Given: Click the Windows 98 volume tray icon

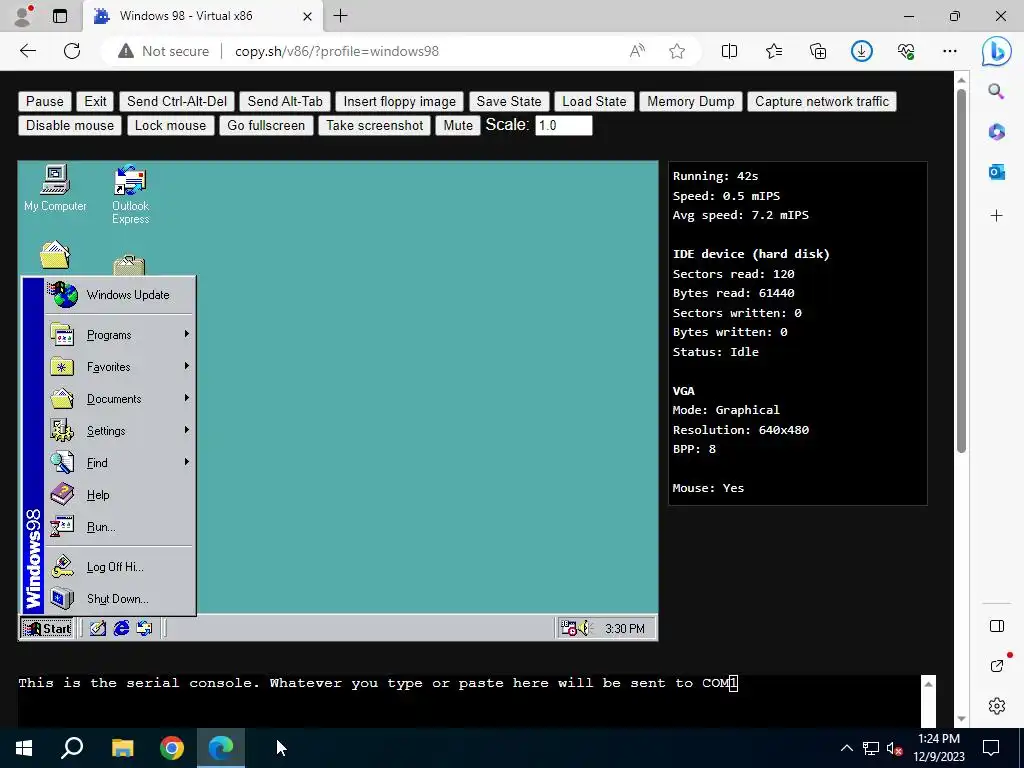Looking at the screenshot, I should (584, 628).
